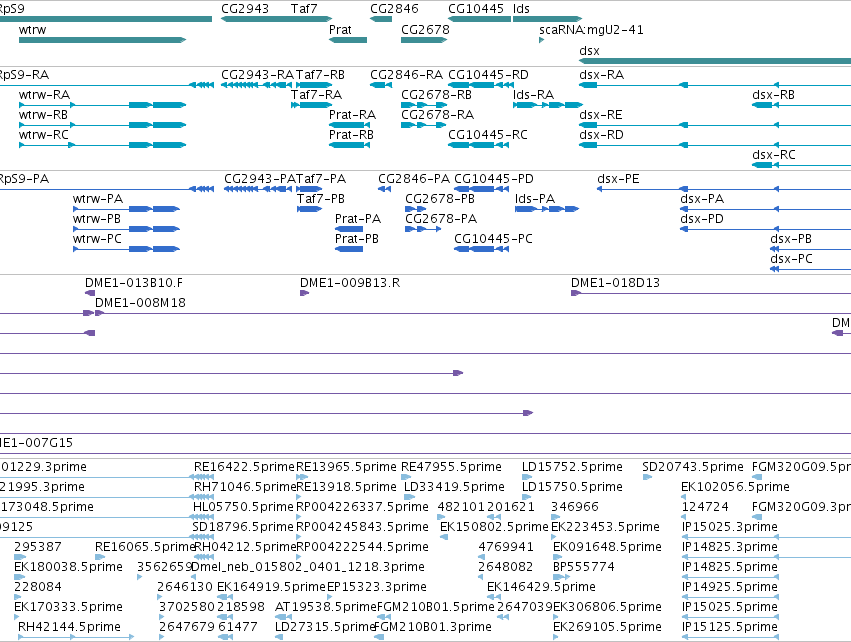Click the CG2678 gene bar
The width and height of the screenshot is (851, 642).
(424, 40)
